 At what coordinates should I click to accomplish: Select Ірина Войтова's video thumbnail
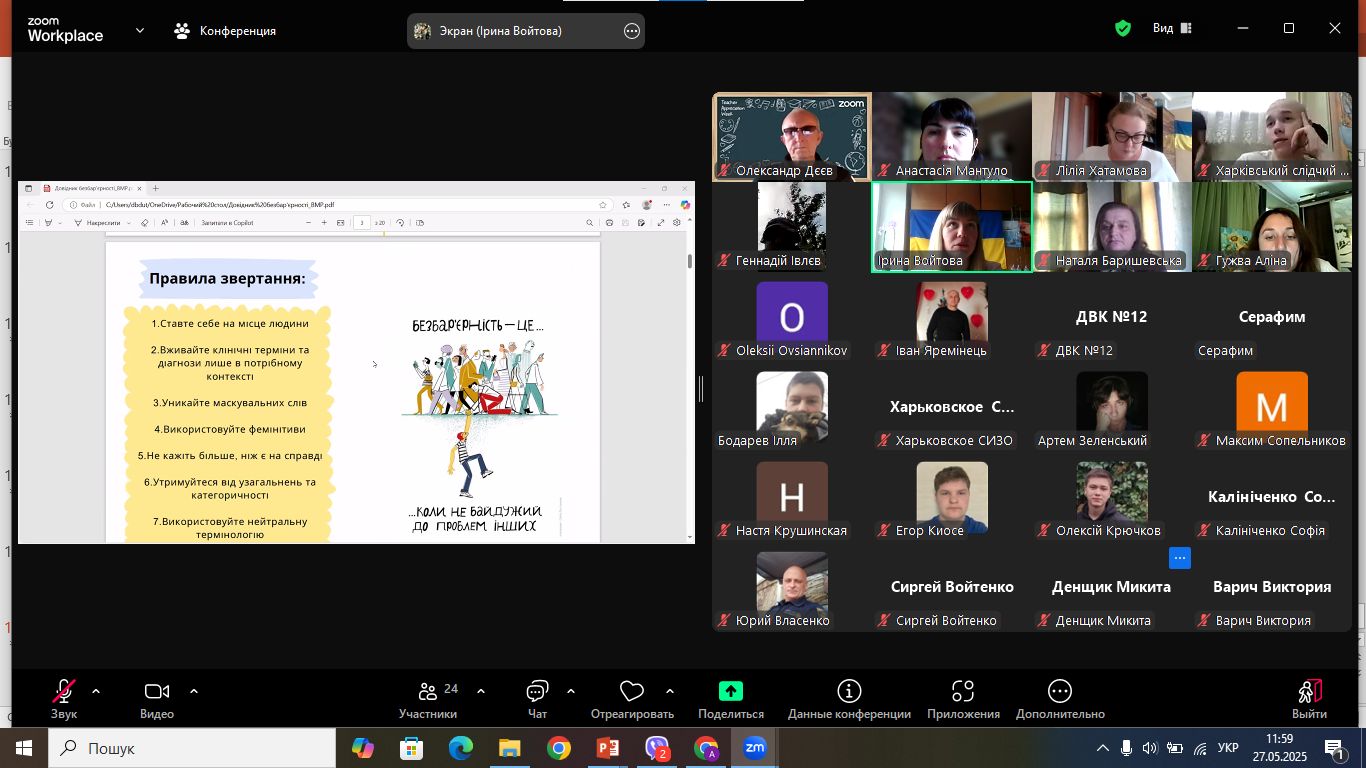coord(952,225)
